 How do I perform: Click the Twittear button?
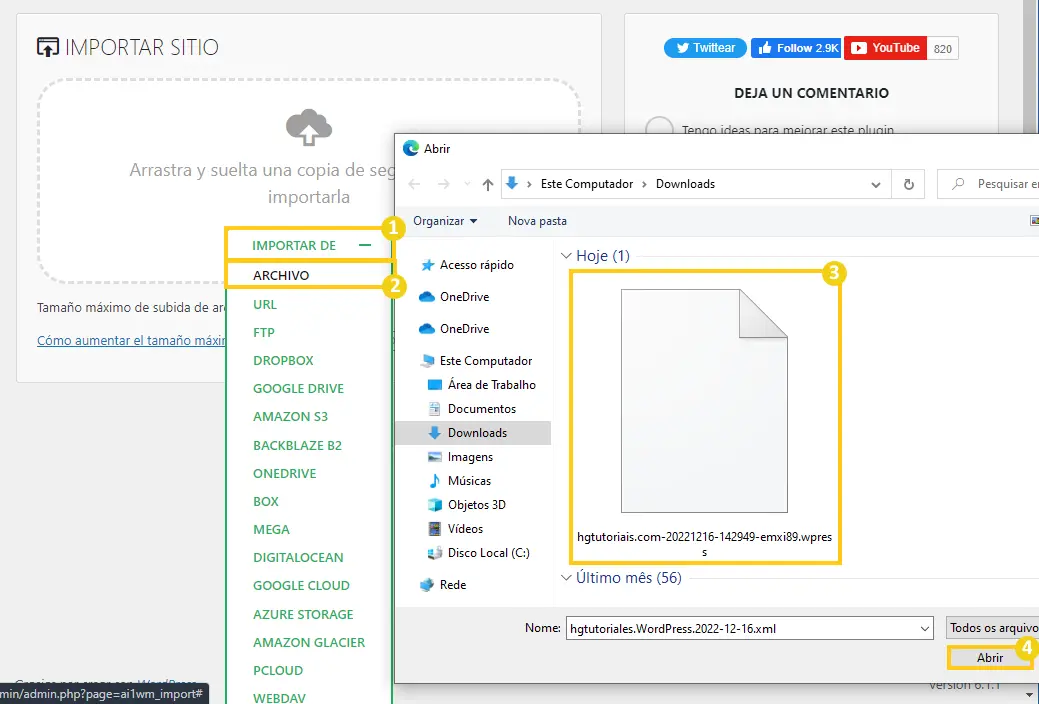[x=705, y=48]
